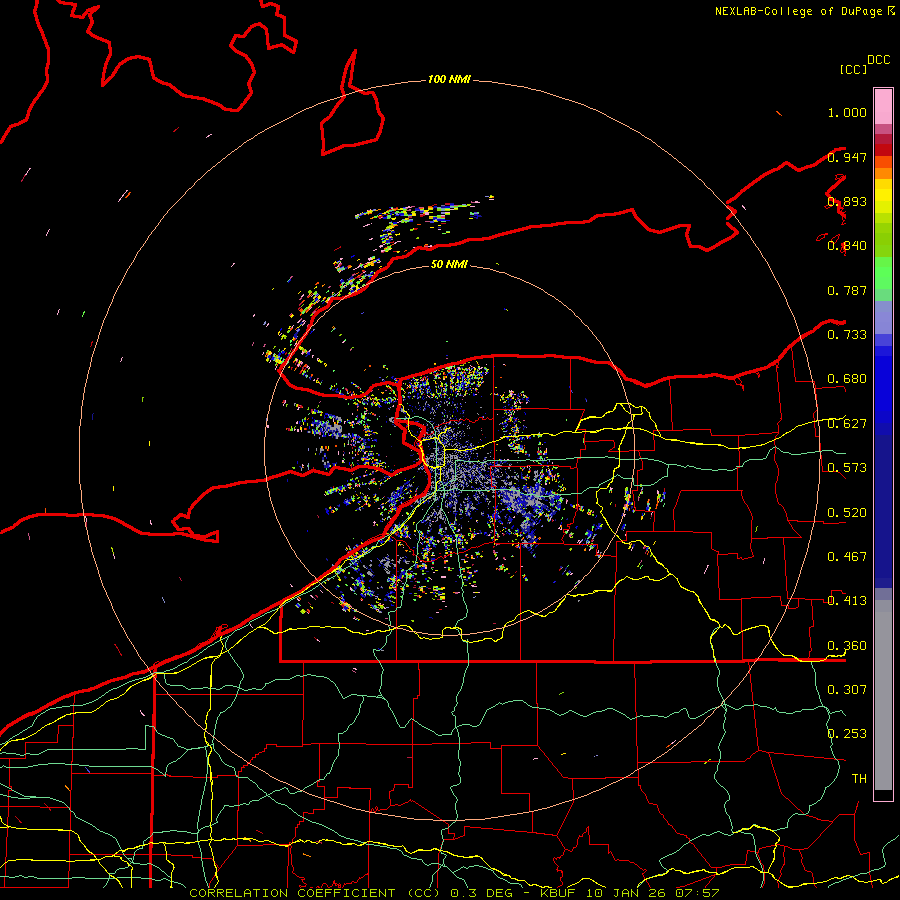Select the 0.467 legend value
This screenshot has width=900, height=900.
coord(847,557)
